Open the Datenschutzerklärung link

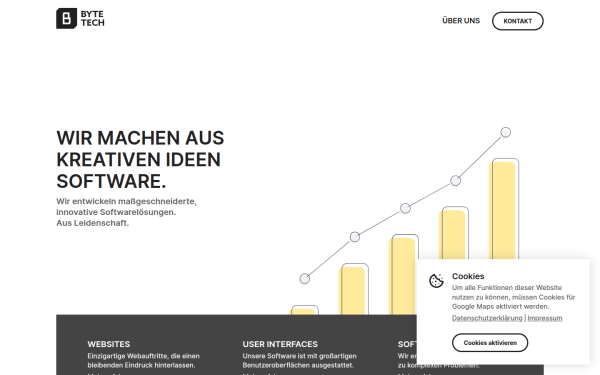tap(487, 318)
